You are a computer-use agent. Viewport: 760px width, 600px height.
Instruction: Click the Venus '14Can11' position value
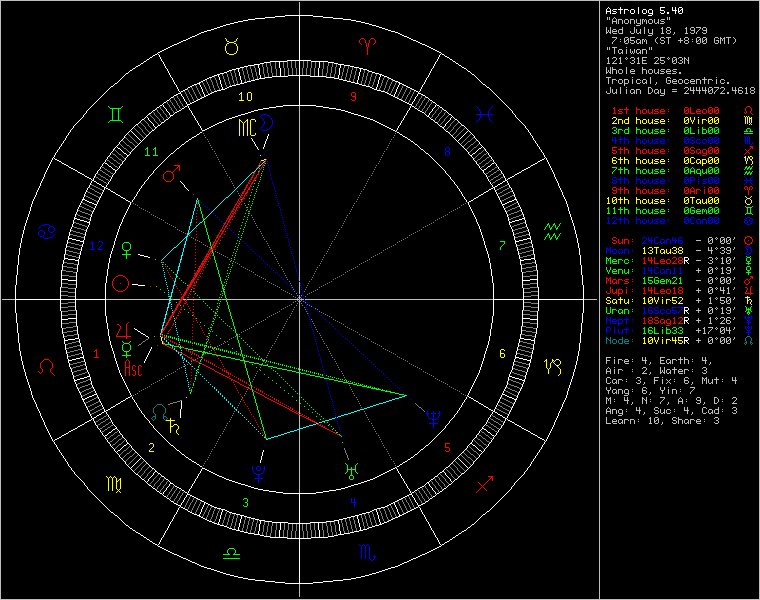(663, 271)
